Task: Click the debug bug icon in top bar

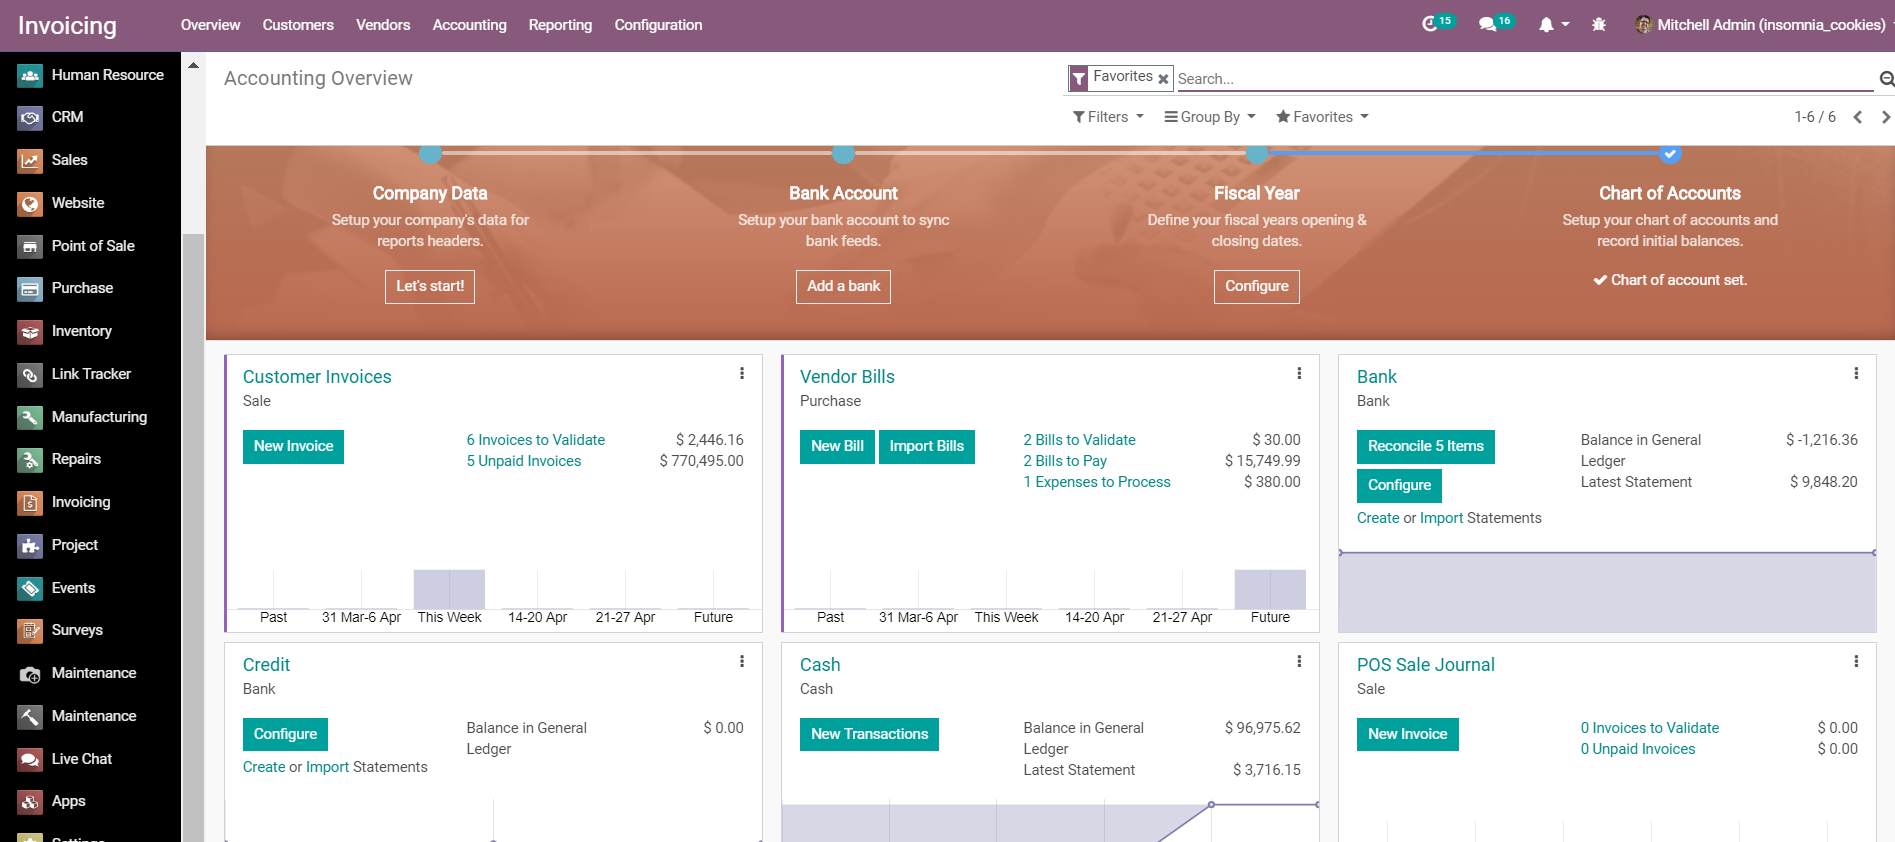Action: click(1599, 25)
